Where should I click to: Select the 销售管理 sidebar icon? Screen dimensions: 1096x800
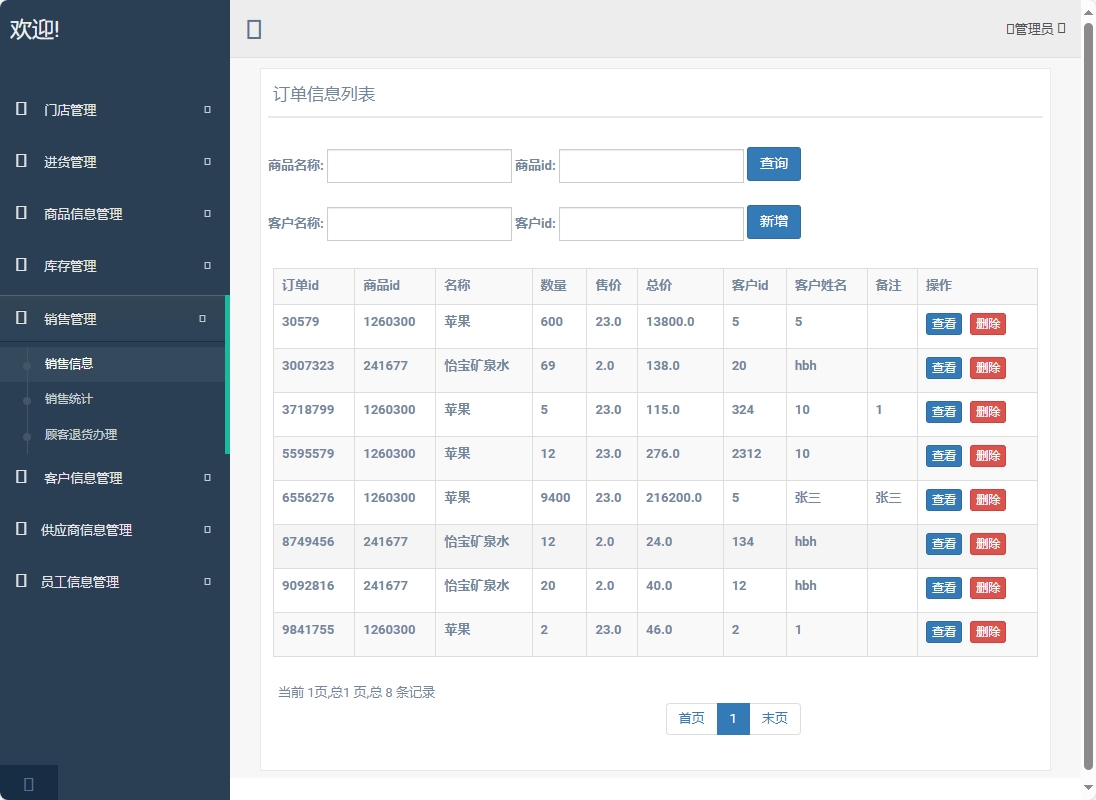[20, 318]
